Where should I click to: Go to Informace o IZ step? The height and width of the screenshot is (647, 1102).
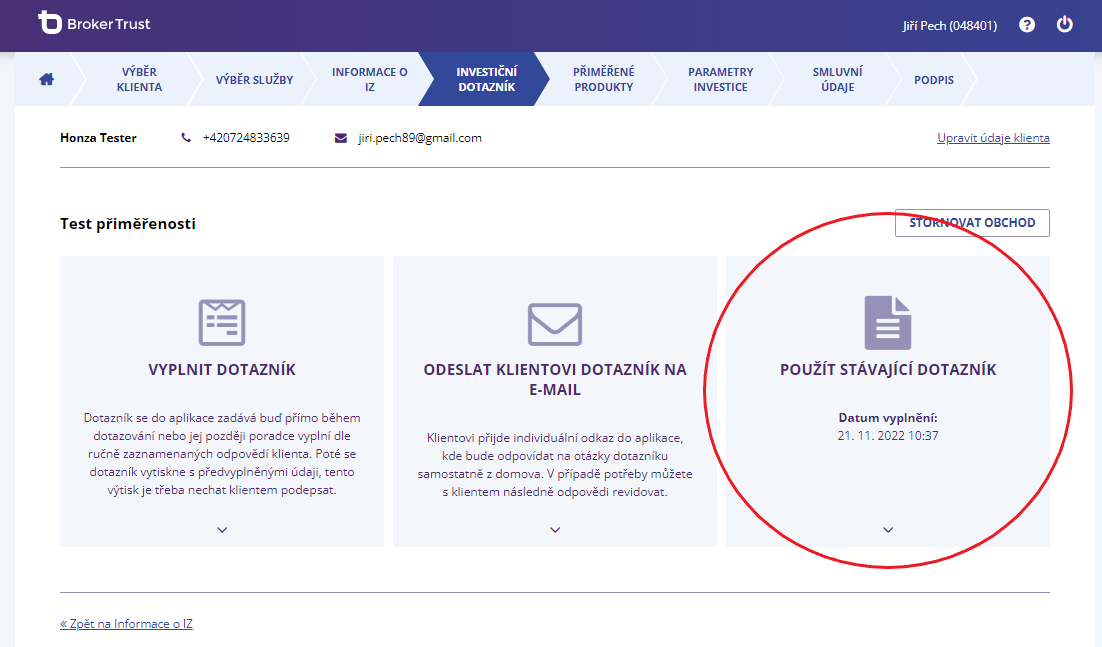(x=370, y=79)
